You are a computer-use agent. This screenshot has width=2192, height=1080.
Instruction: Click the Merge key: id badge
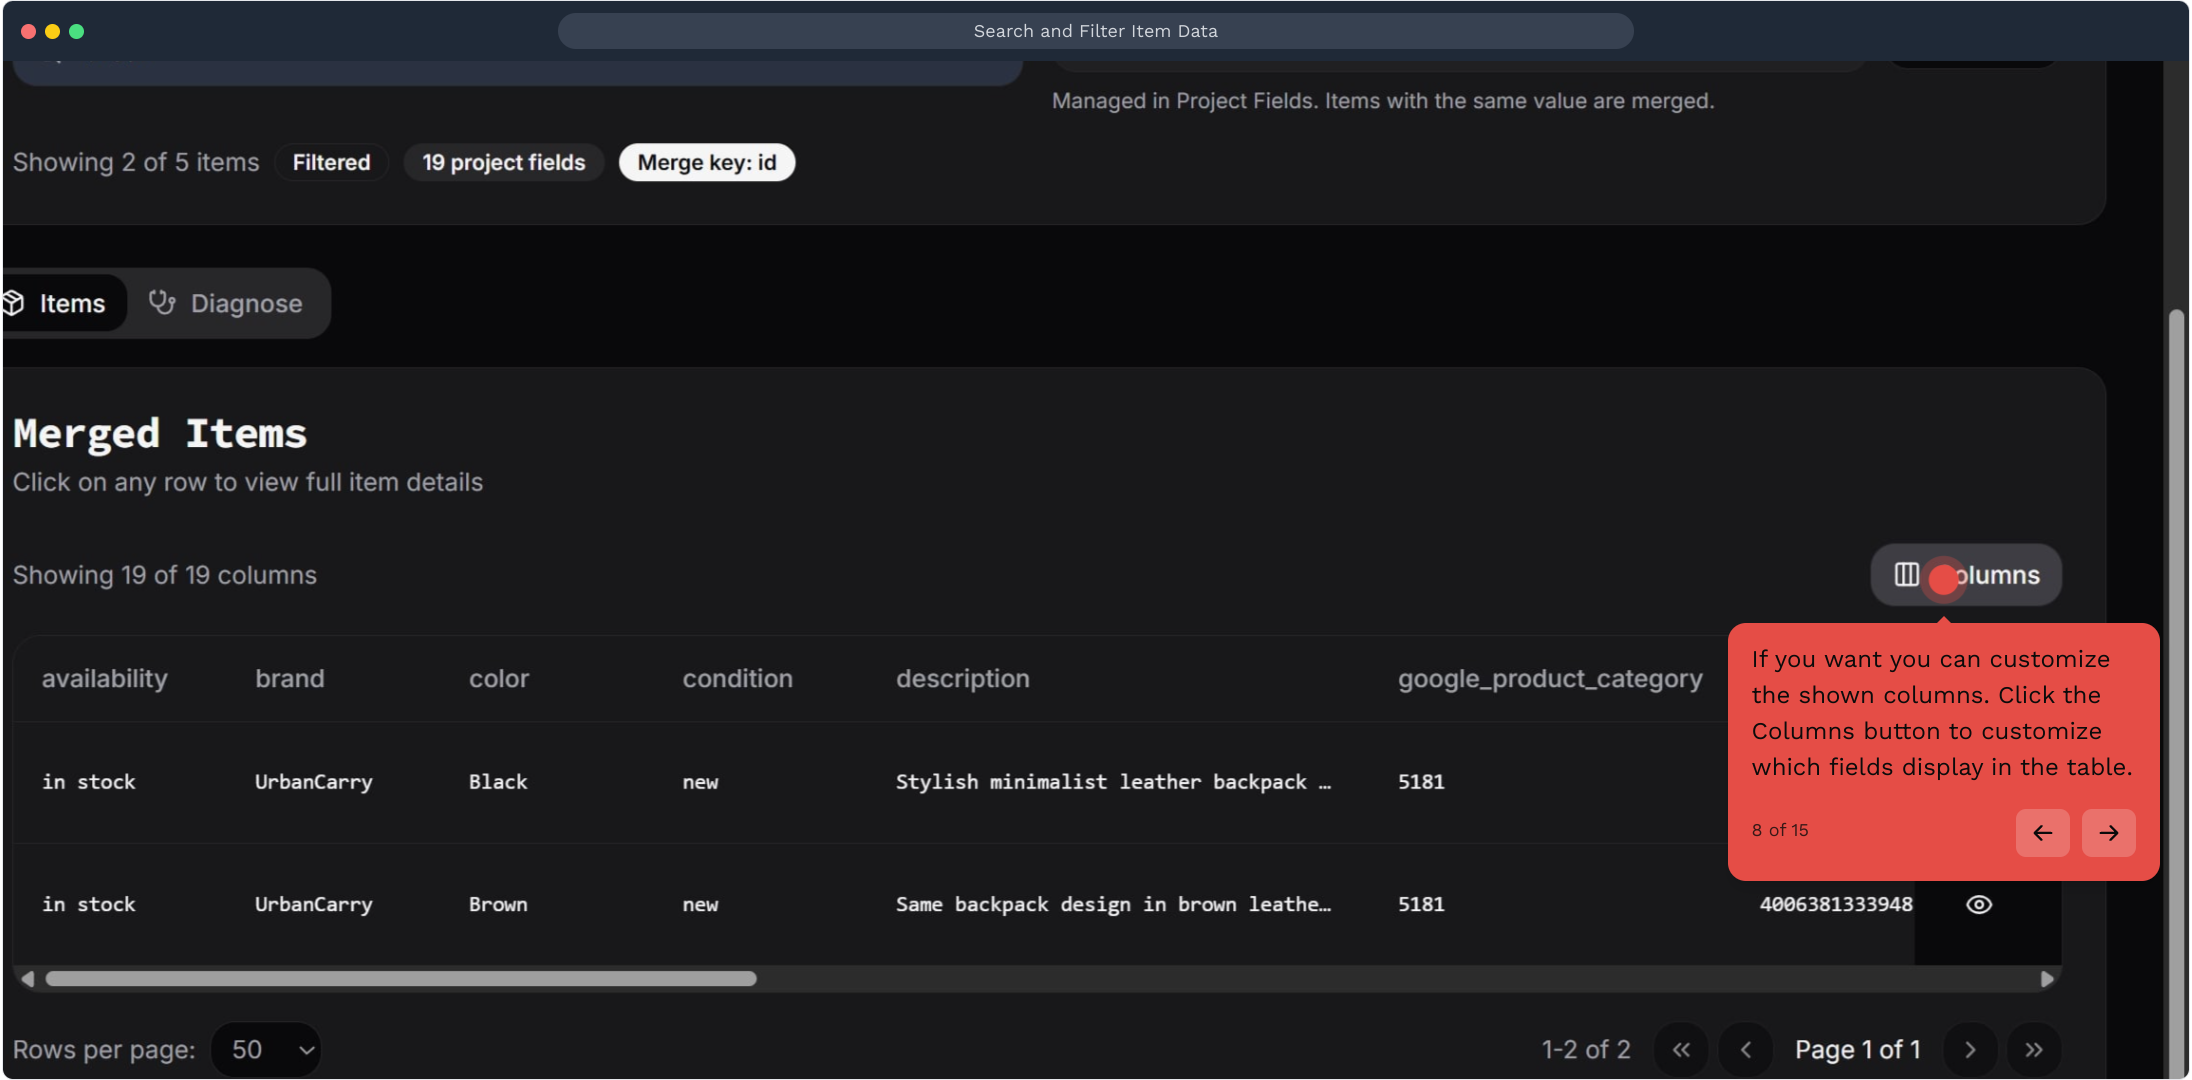click(706, 163)
